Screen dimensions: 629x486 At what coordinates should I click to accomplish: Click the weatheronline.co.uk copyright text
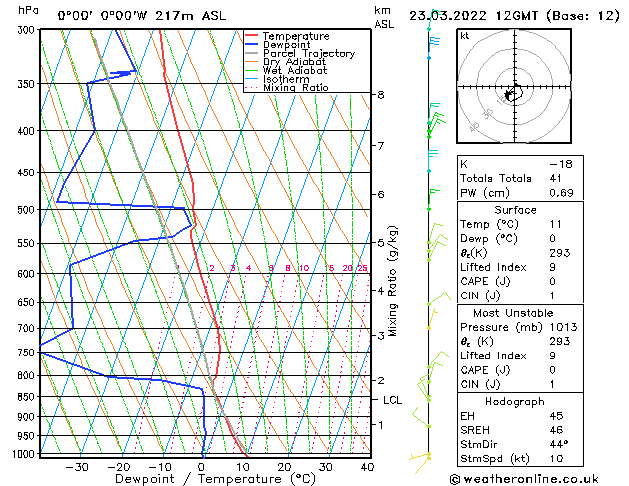(x=524, y=479)
